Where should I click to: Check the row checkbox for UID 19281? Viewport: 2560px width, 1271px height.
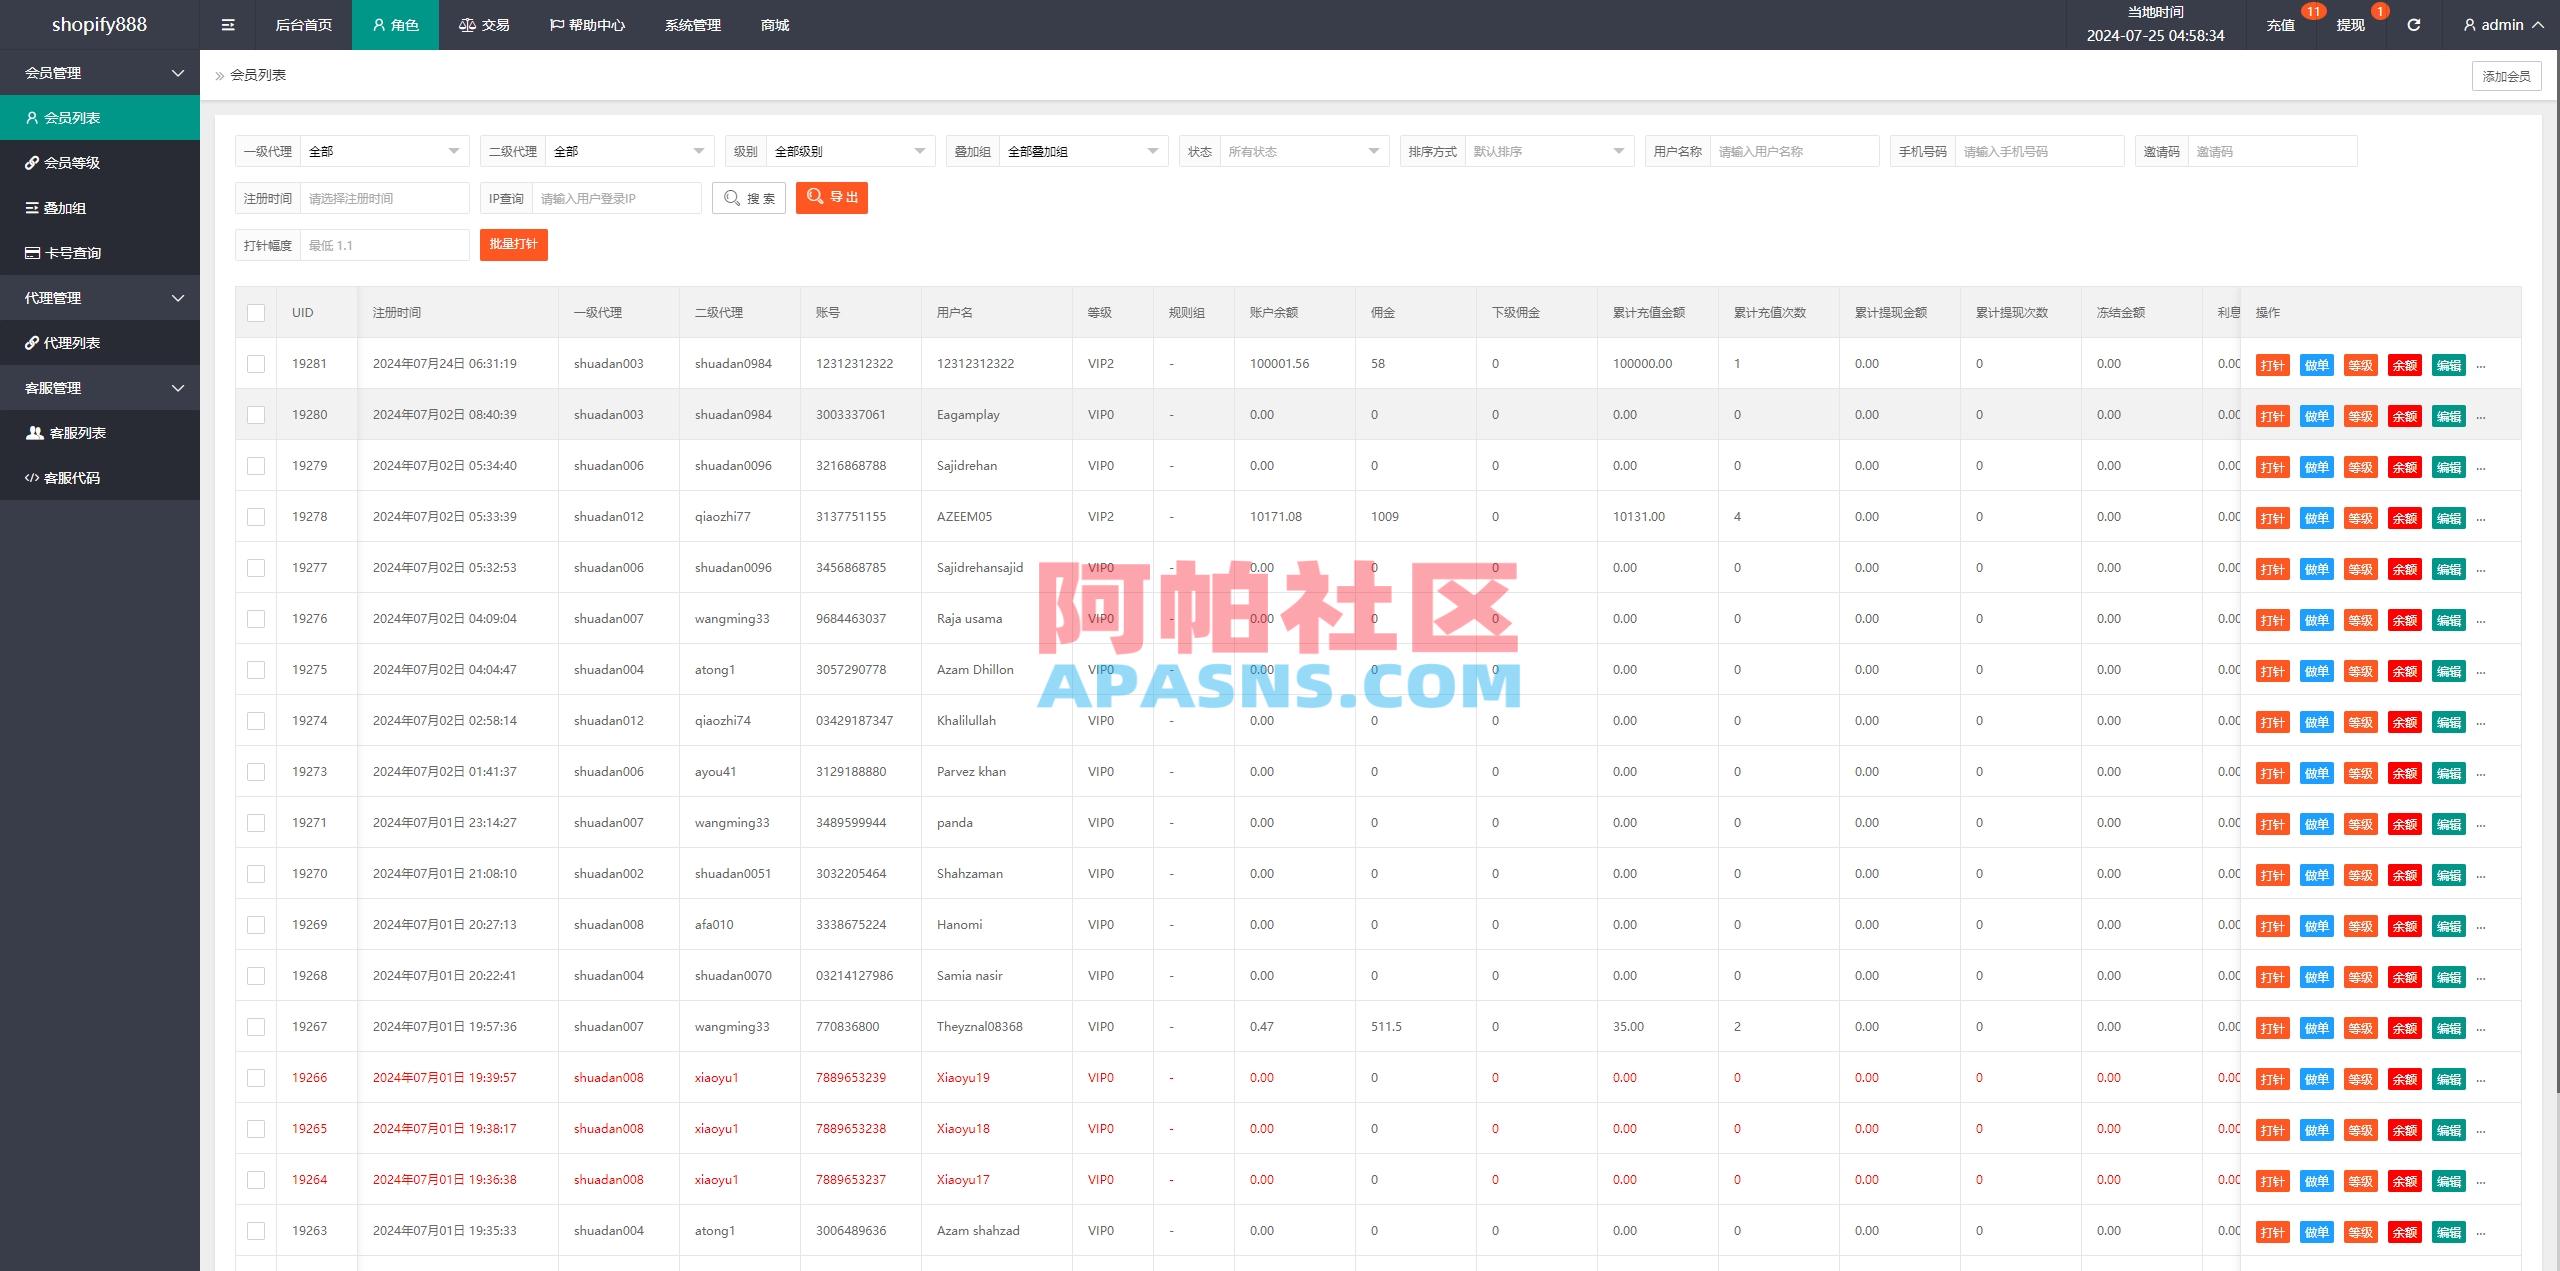click(x=256, y=363)
